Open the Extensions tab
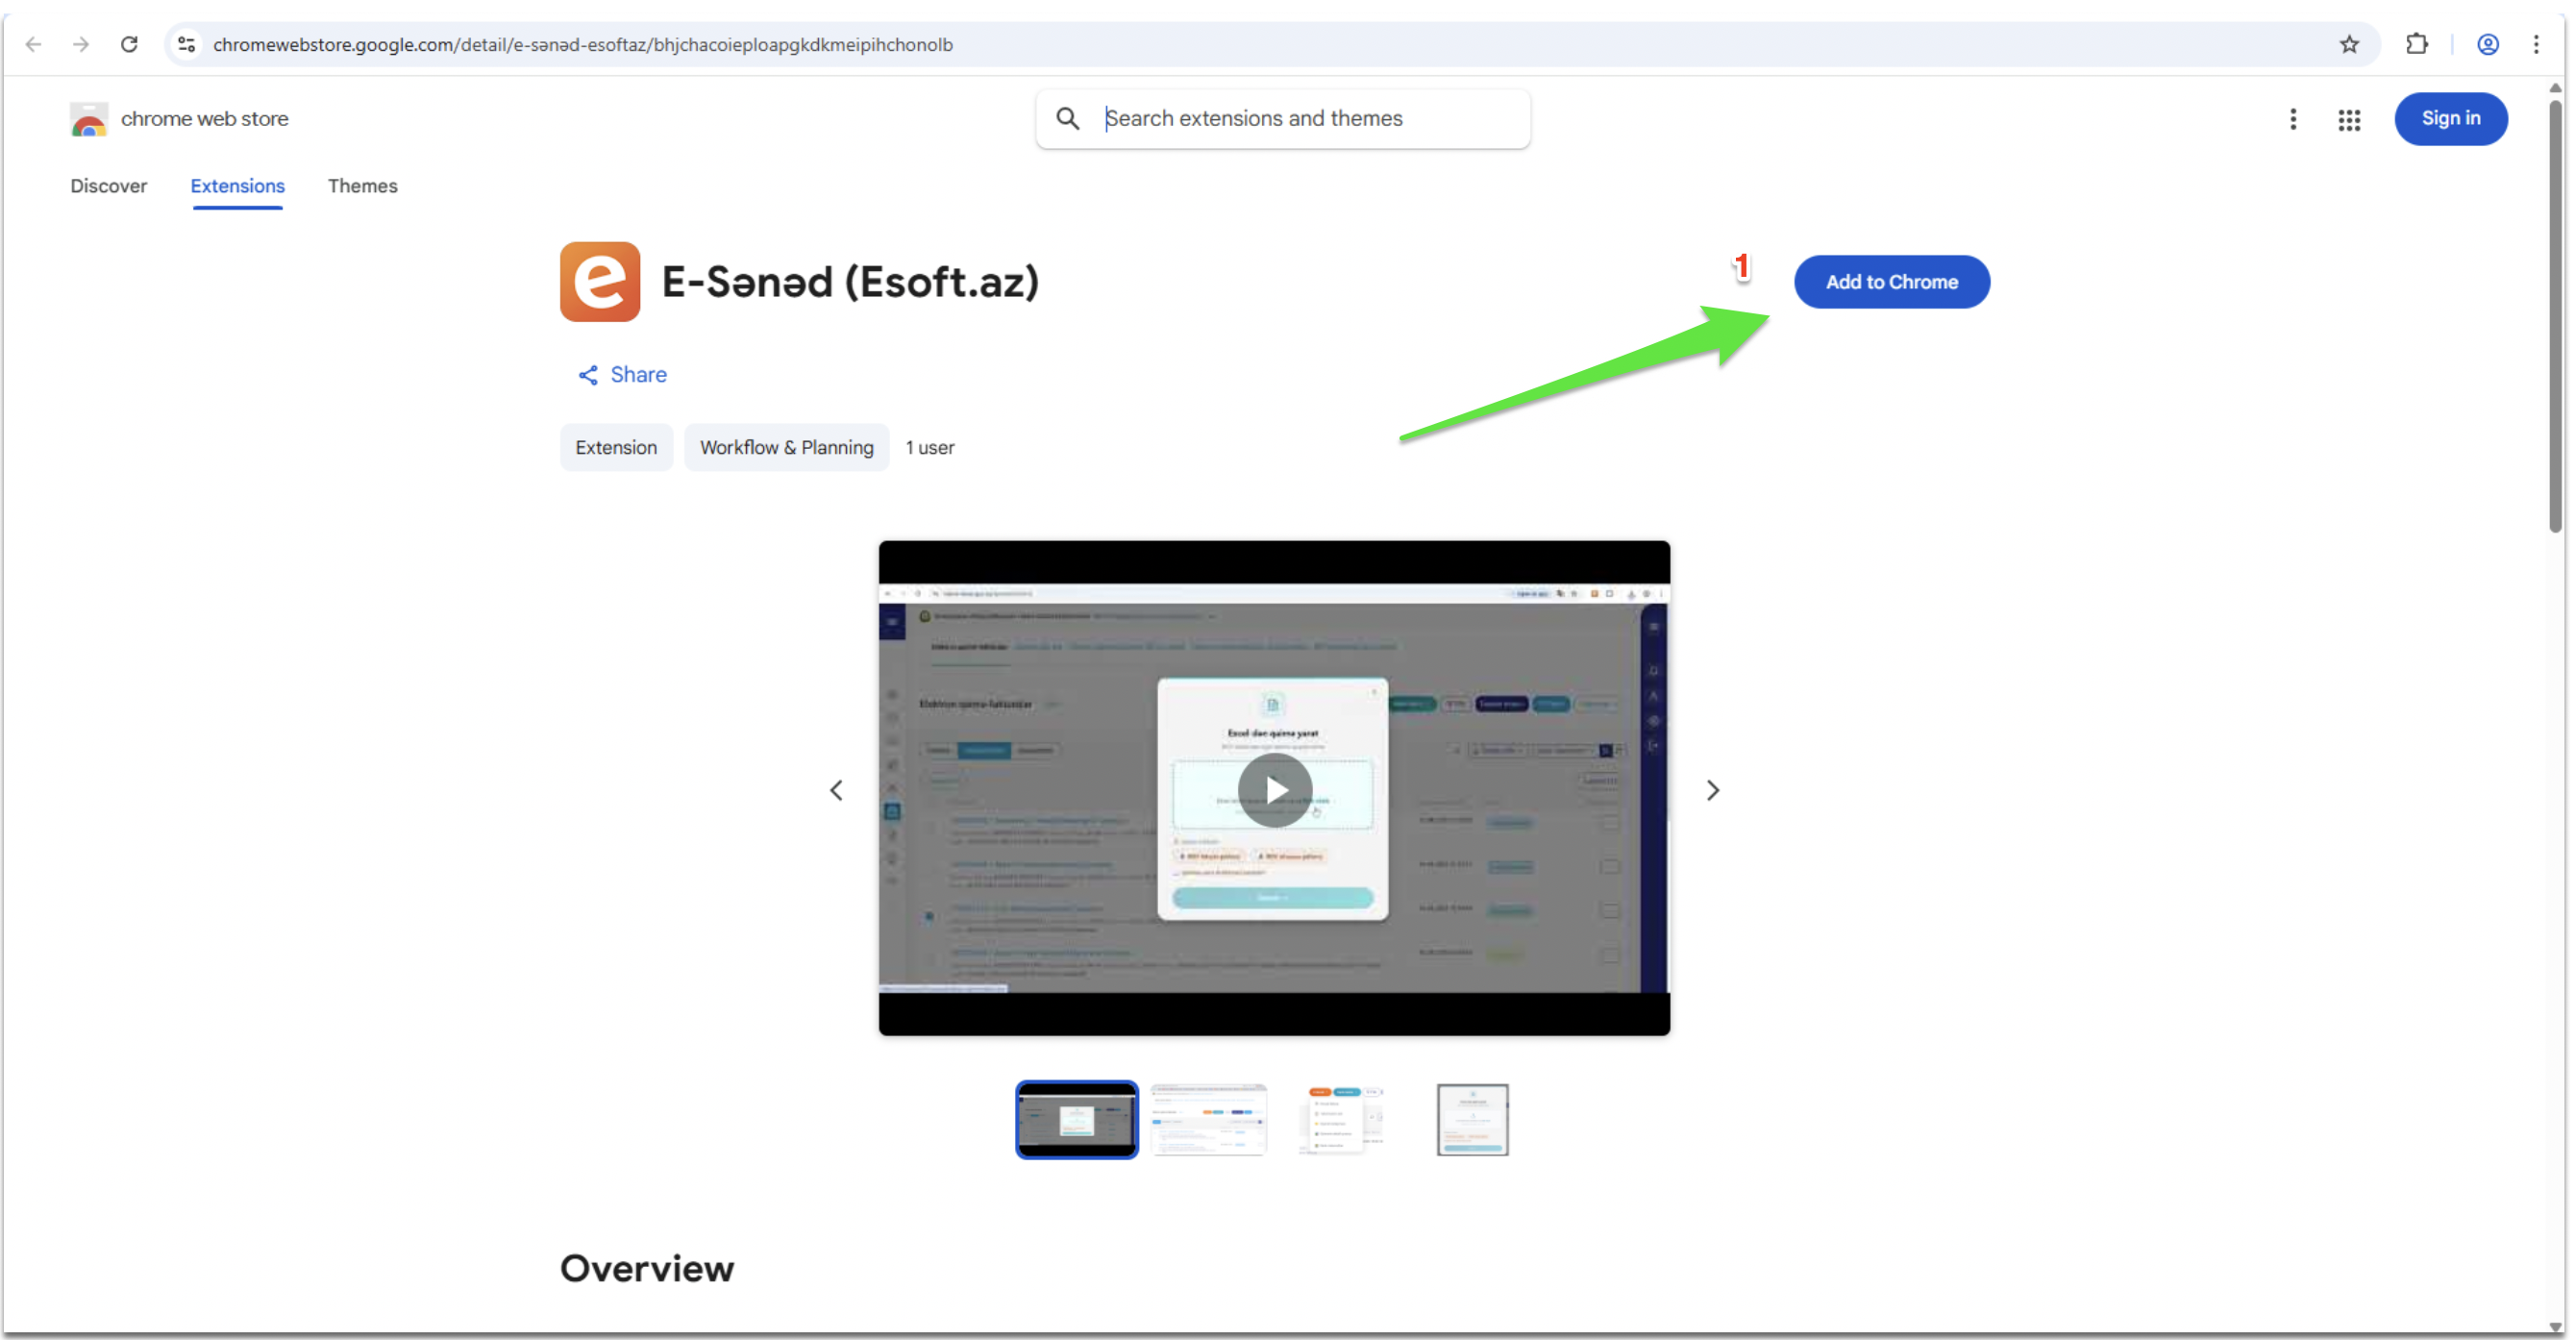This screenshot has width=2576, height=1340. pyautogui.click(x=238, y=186)
